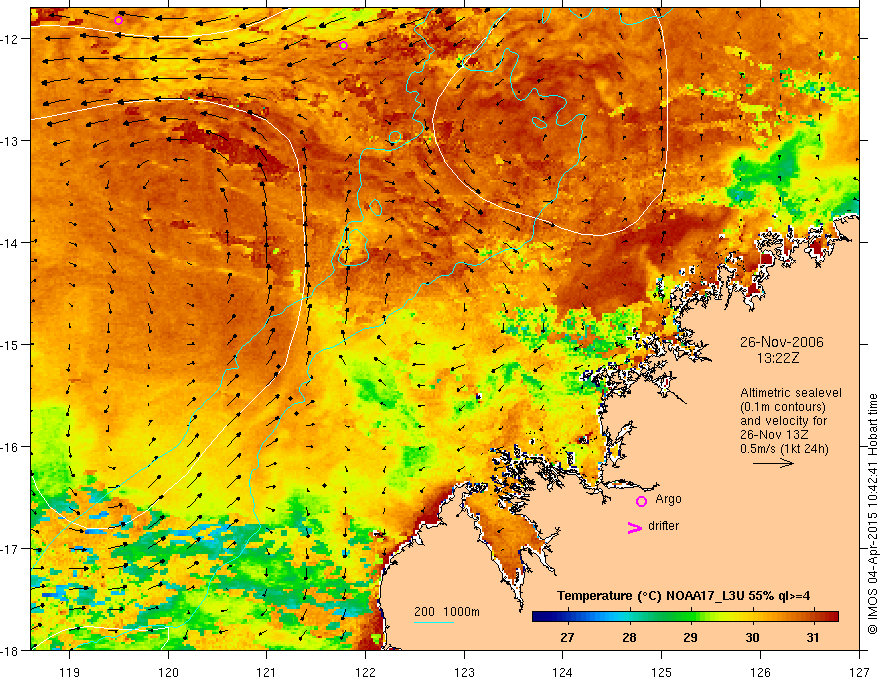Viewport: 880px width, 680px height.
Task: Click the text '(0.1m contours)'
Action: [x=783, y=407]
